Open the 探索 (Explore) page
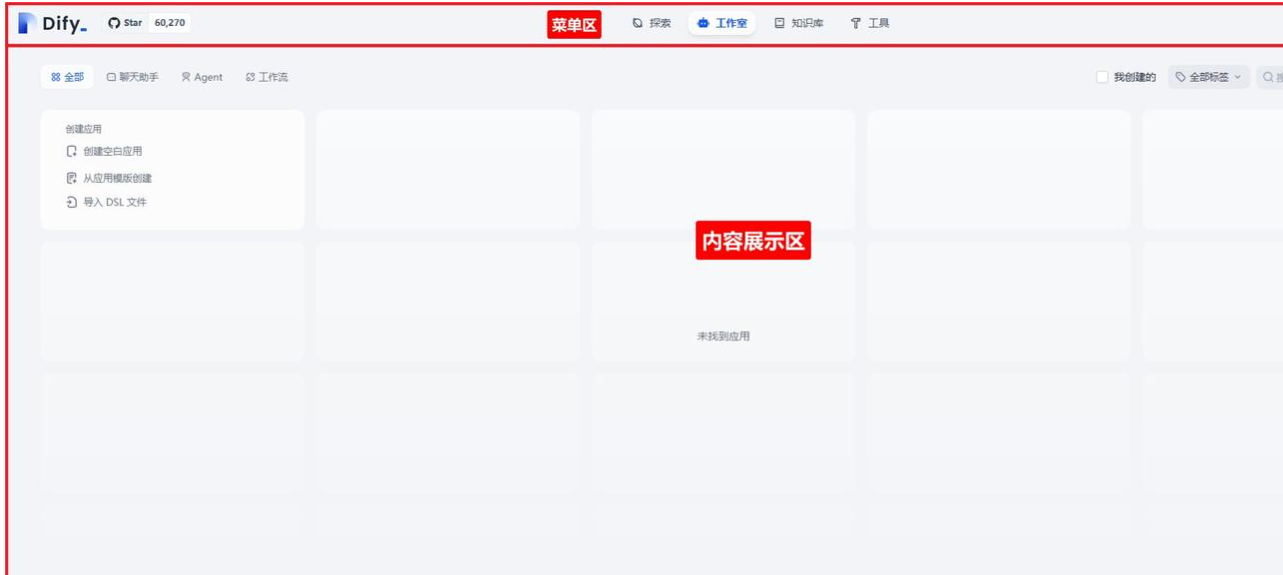The image size is (1283, 575). pos(652,23)
